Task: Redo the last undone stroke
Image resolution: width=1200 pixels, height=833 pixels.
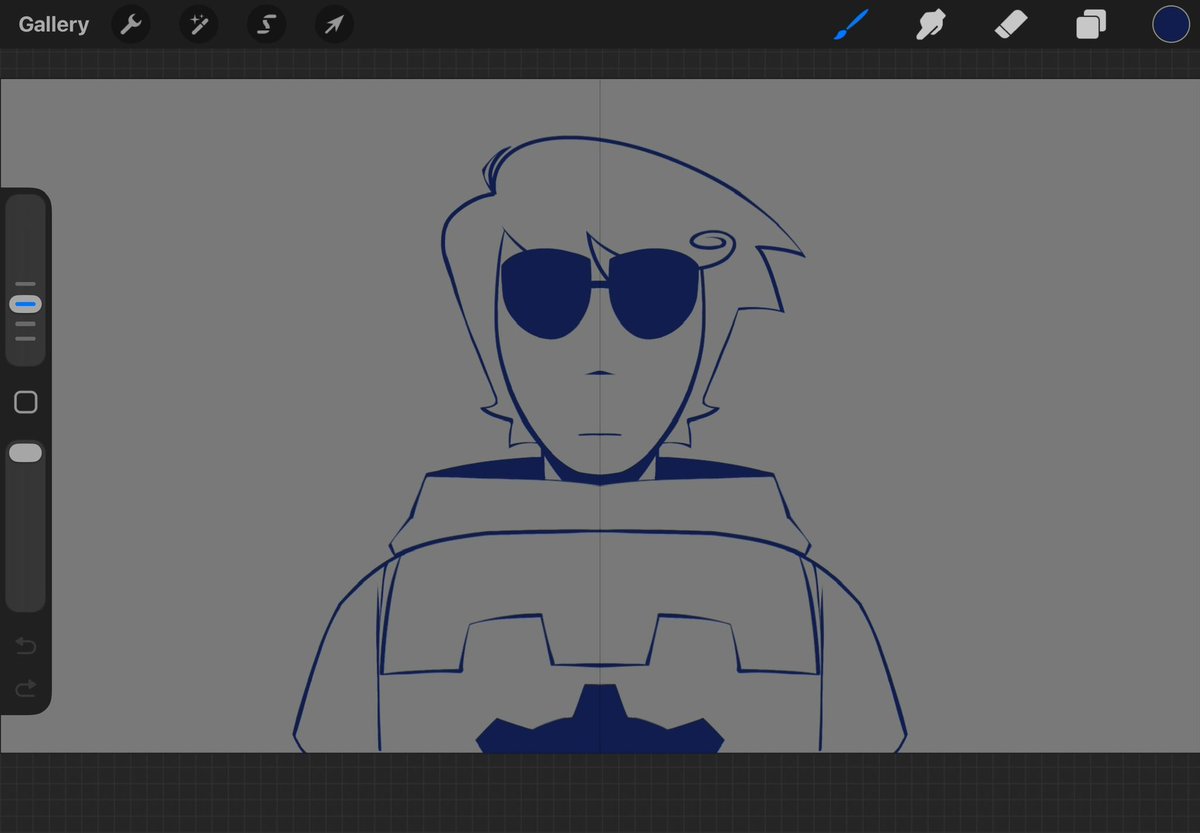Action: pyautogui.click(x=26, y=687)
